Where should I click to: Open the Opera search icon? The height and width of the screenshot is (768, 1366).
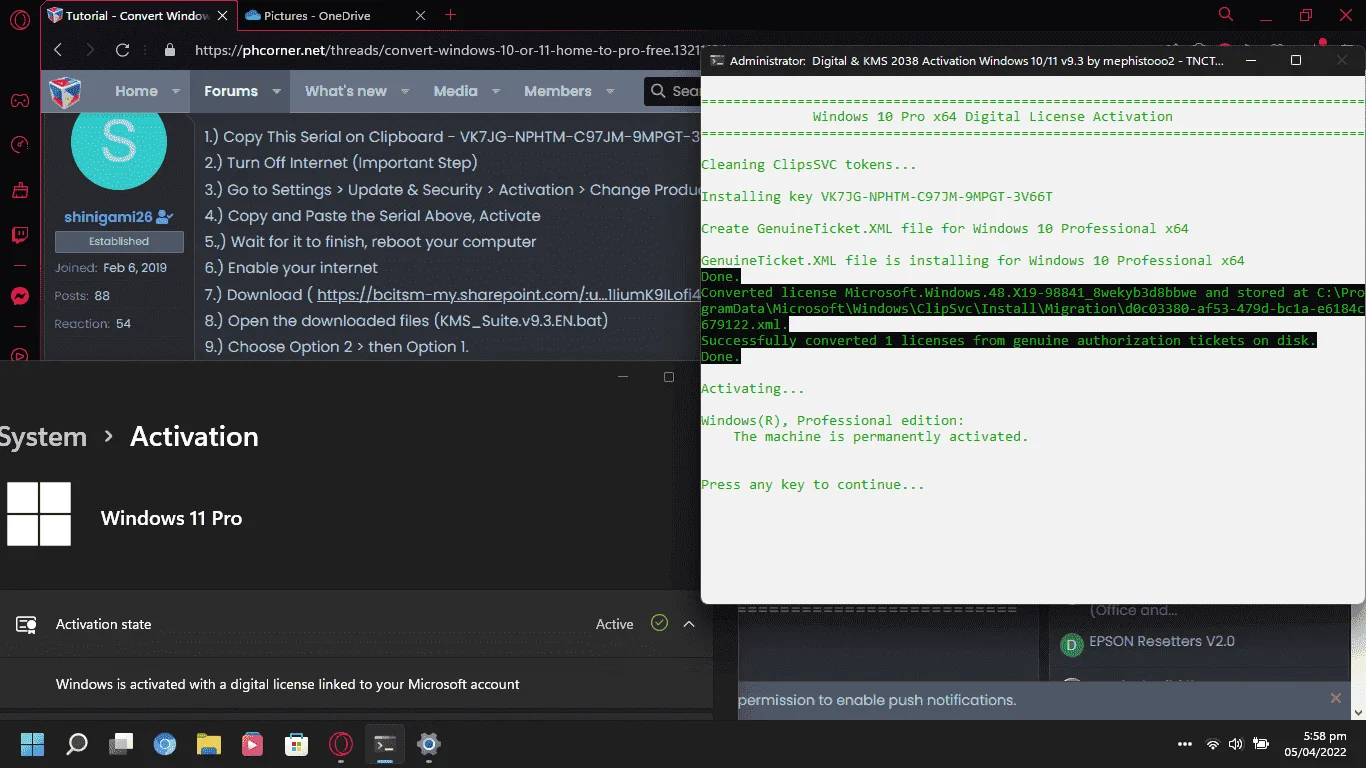[x=1226, y=15]
